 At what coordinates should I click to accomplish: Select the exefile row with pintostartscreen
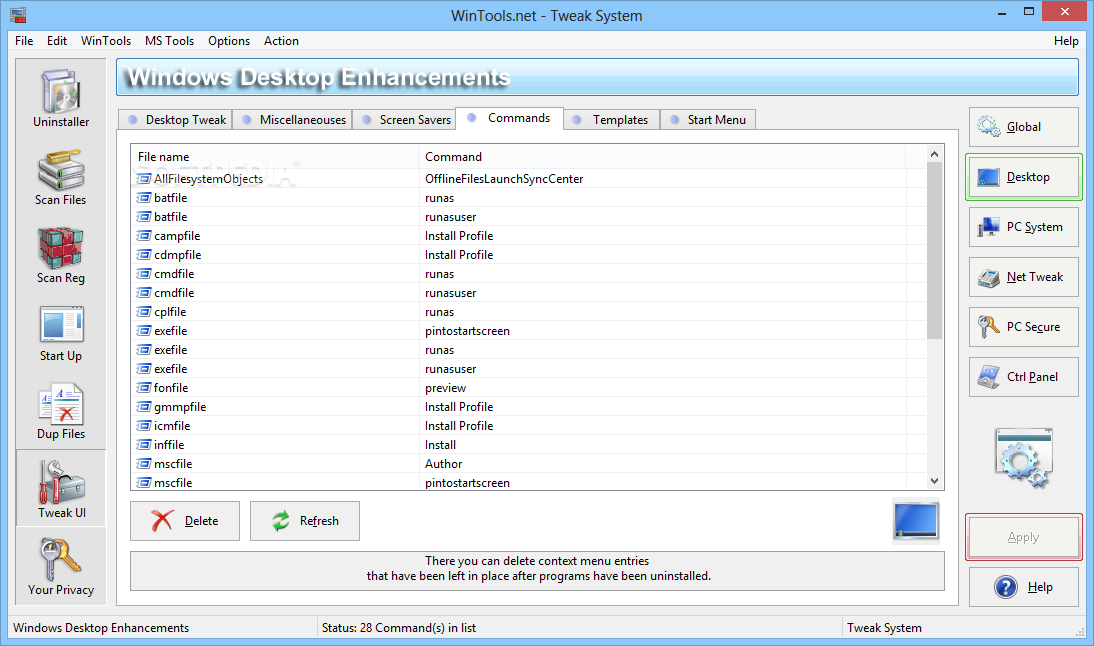pyautogui.click(x=528, y=331)
